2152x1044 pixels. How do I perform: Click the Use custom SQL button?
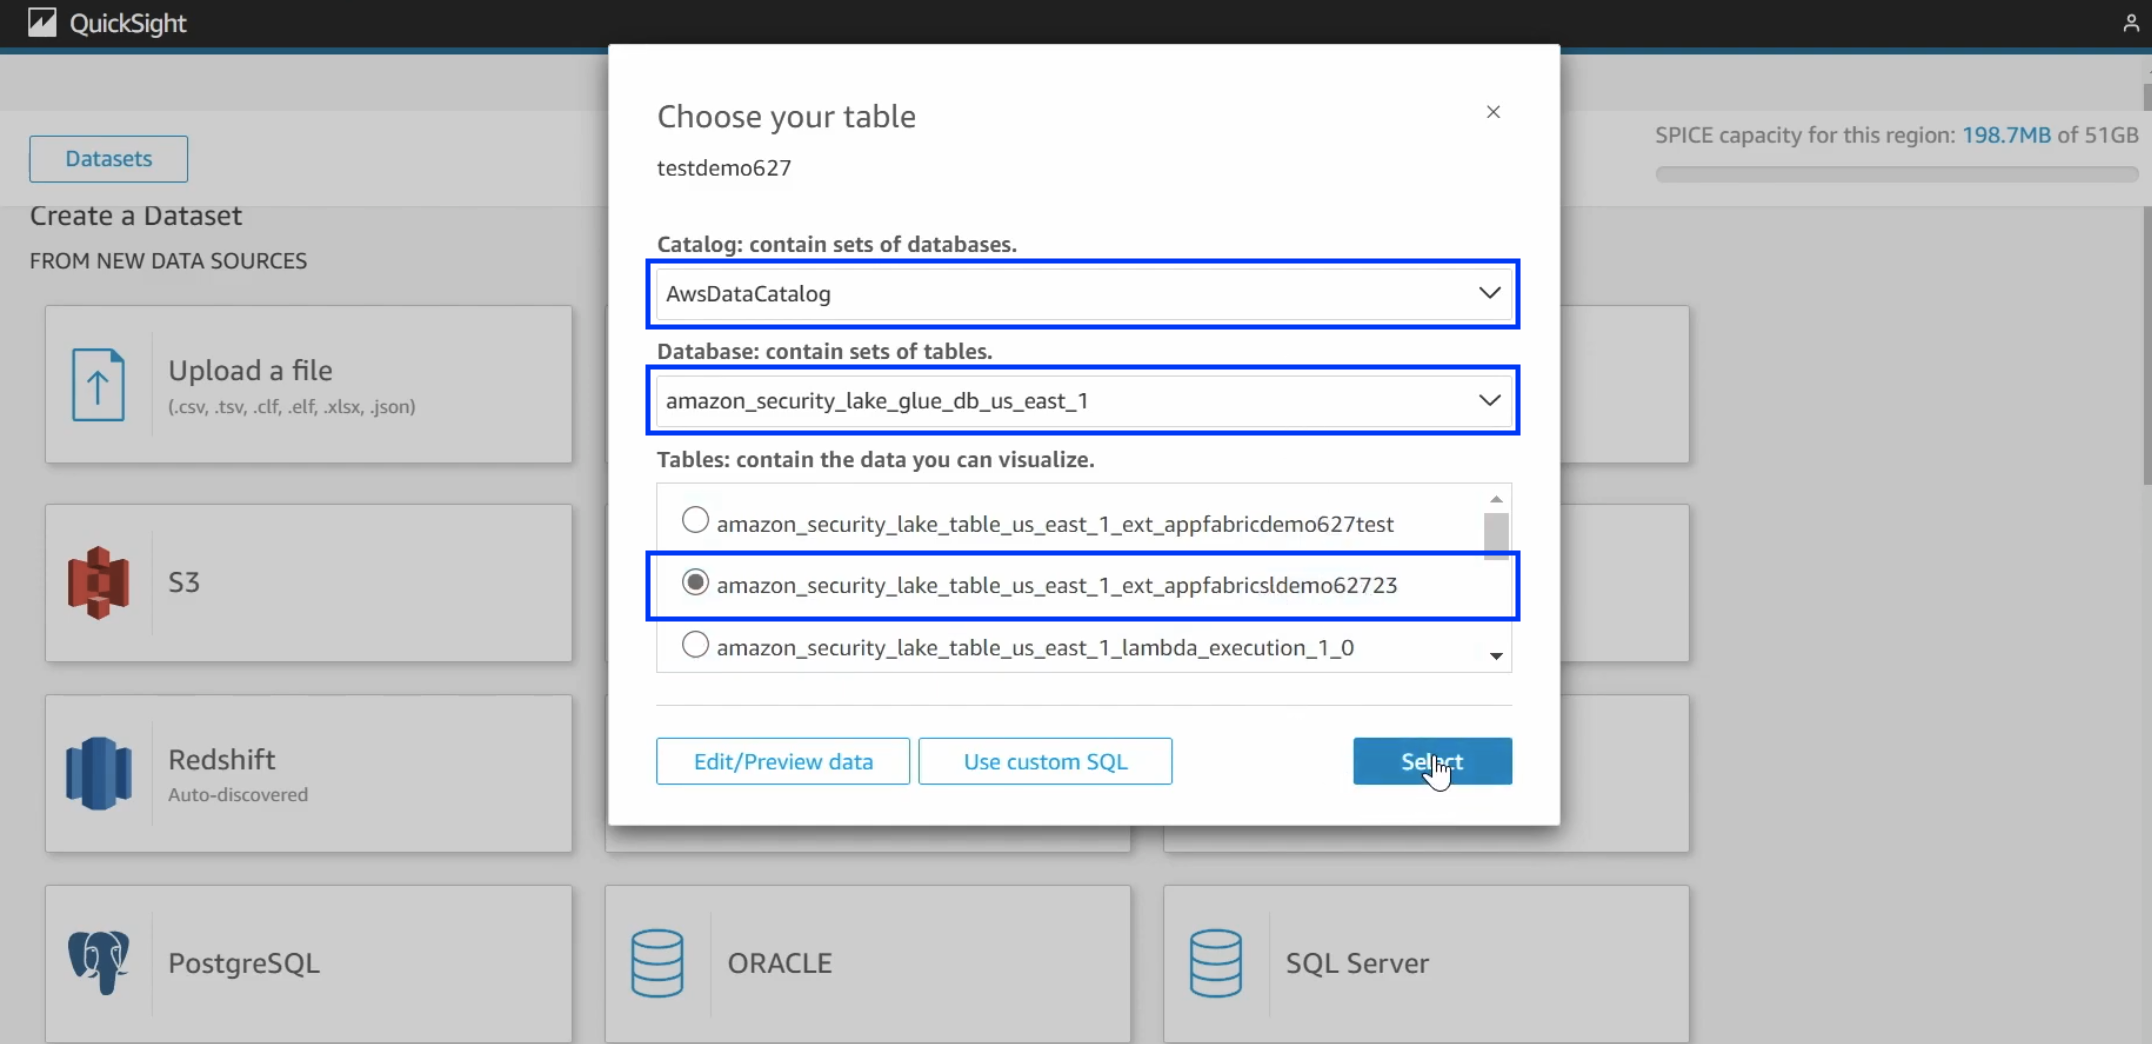(x=1045, y=761)
